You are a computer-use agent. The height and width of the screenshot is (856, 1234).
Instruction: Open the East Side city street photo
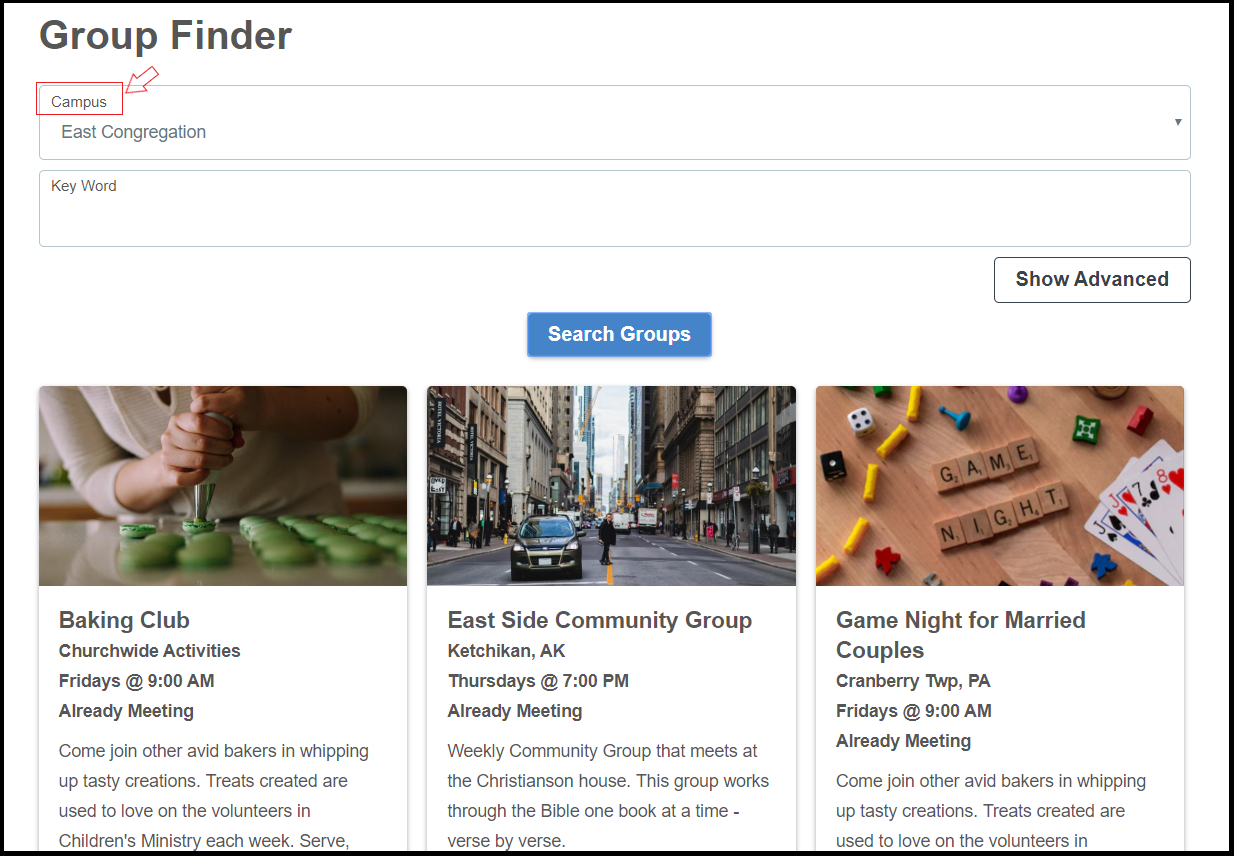coord(611,486)
